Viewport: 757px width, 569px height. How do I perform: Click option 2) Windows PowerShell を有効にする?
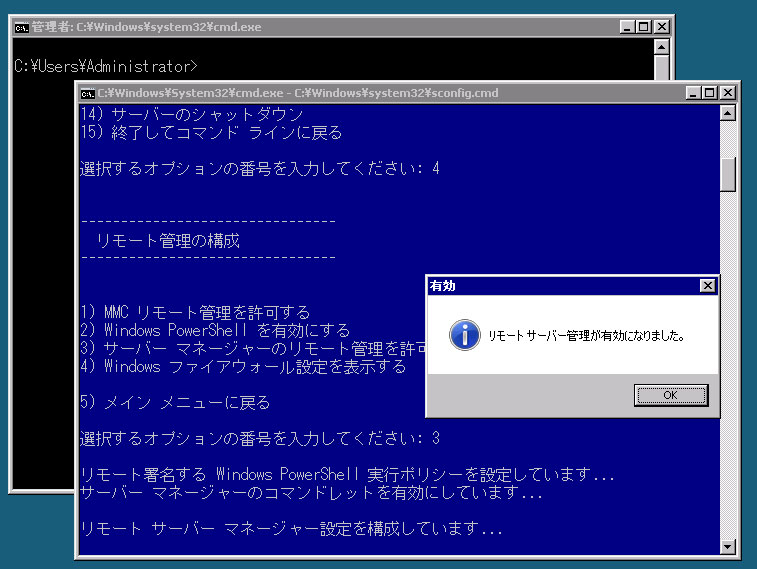pos(215,331)
